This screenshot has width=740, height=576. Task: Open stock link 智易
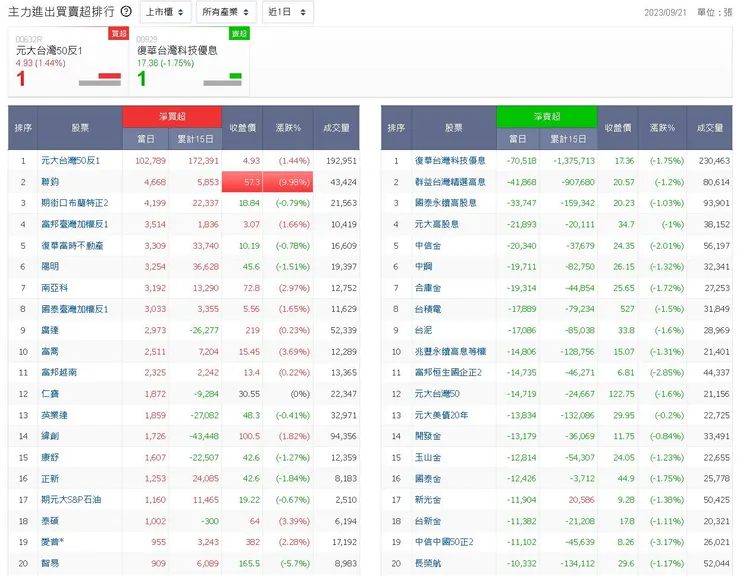click(50, 563)
